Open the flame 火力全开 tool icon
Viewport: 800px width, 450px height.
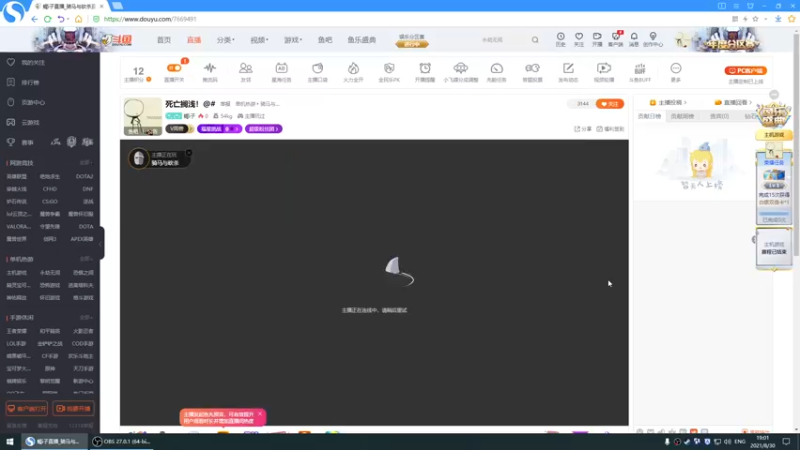click(353, 72)
